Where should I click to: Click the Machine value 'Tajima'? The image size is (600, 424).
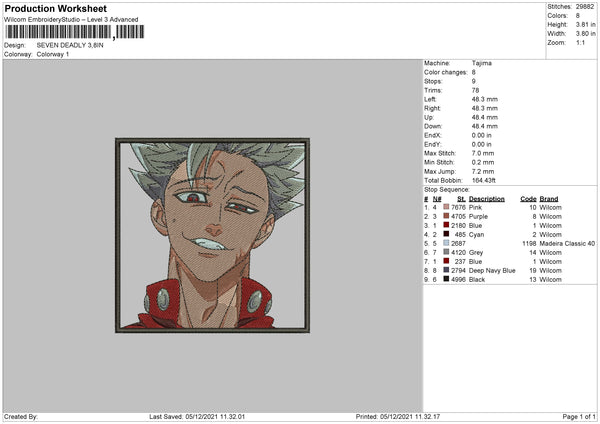[x=482, y=63]
